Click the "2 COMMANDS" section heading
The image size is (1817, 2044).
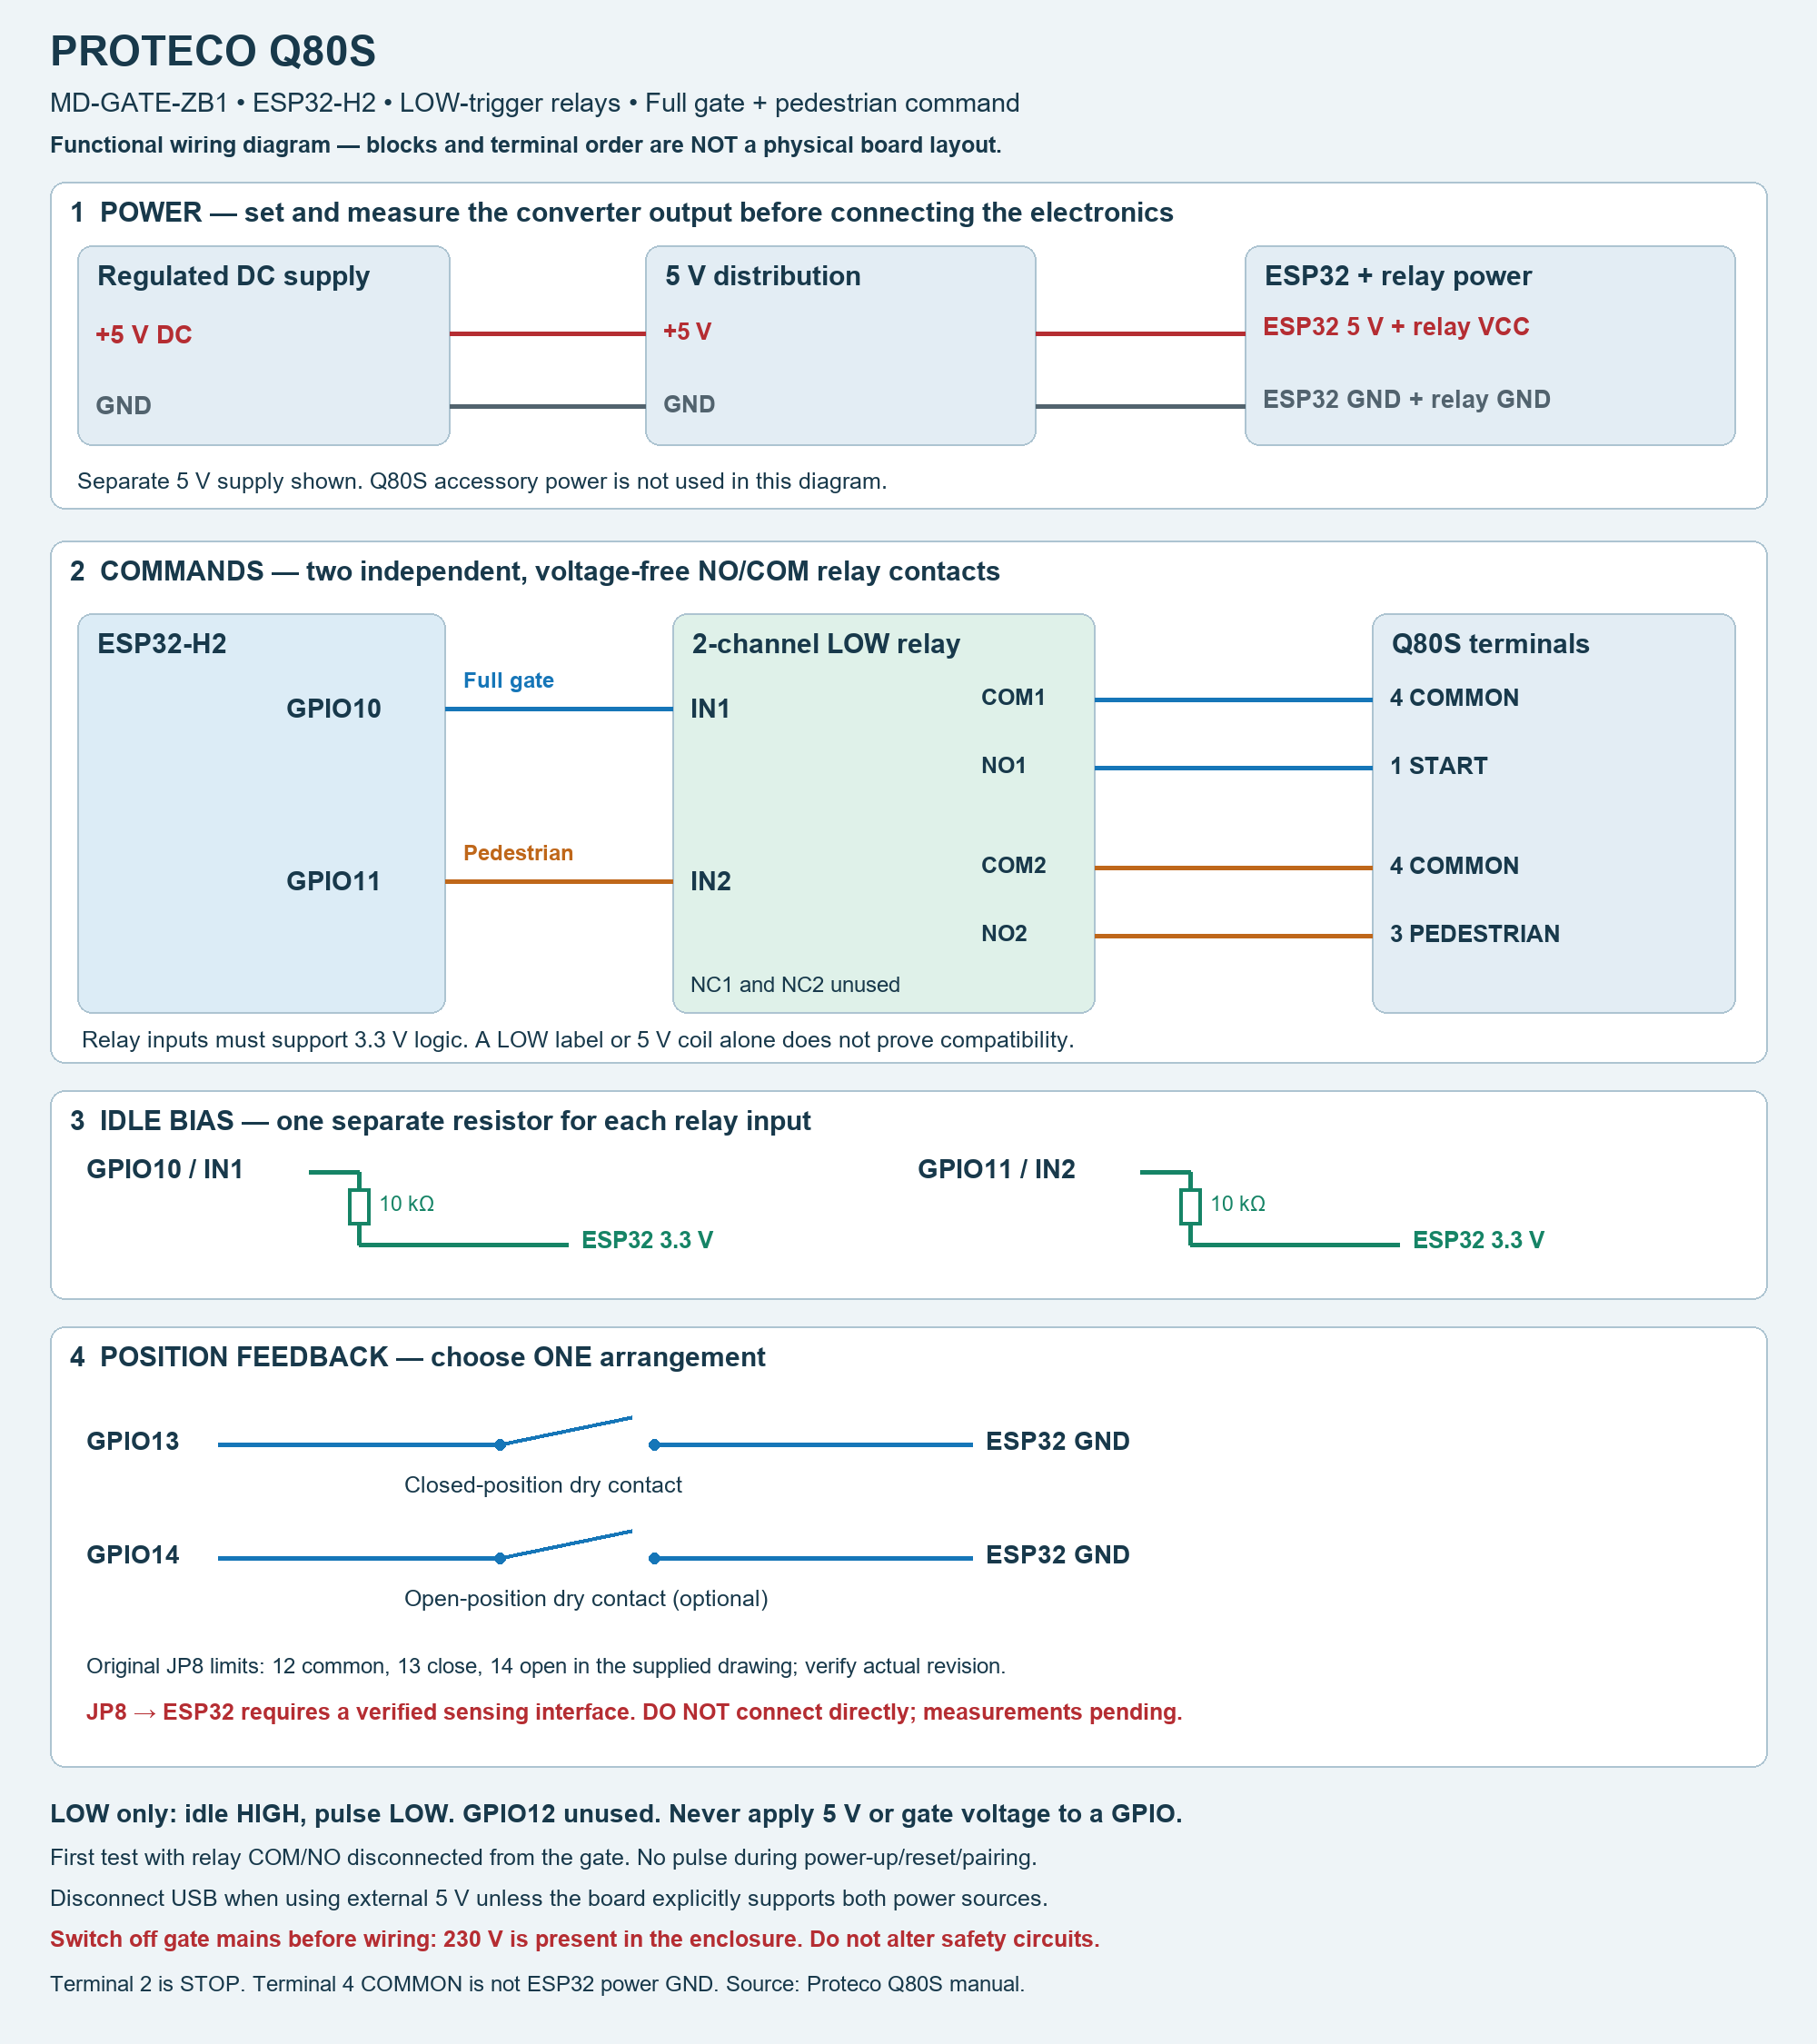tap(535, 571)
